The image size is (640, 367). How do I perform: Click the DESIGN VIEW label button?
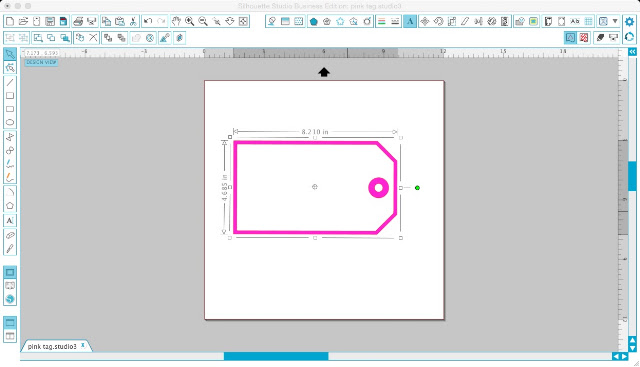tap(41, 62)
